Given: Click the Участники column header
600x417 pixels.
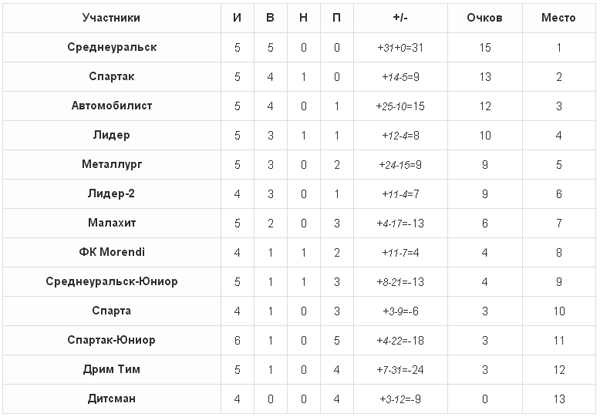Looking at the screenshot, I should (x=111, y=18).
